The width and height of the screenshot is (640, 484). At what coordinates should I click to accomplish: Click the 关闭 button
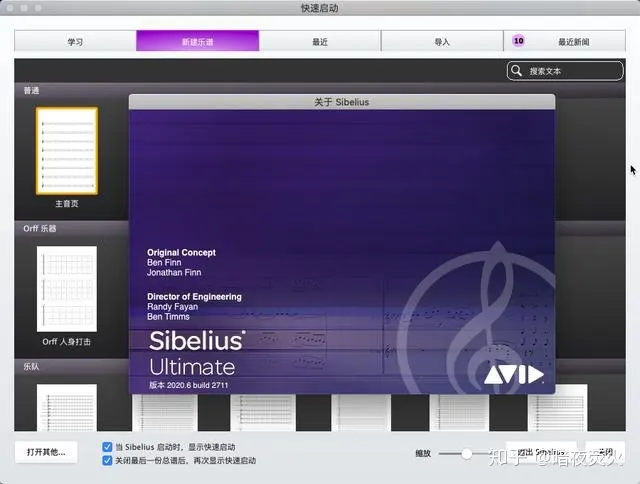click(605, 452)
